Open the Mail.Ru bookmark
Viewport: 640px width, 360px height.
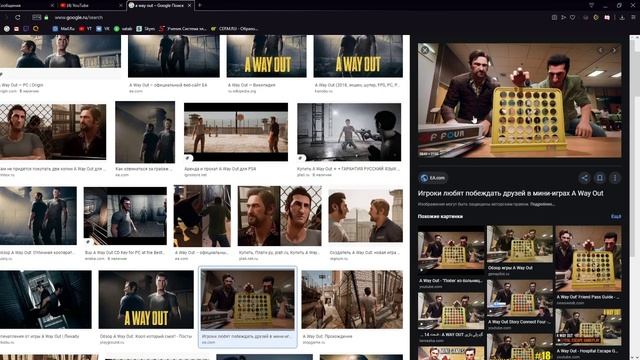pyautogui.click(x=64, y=29)
